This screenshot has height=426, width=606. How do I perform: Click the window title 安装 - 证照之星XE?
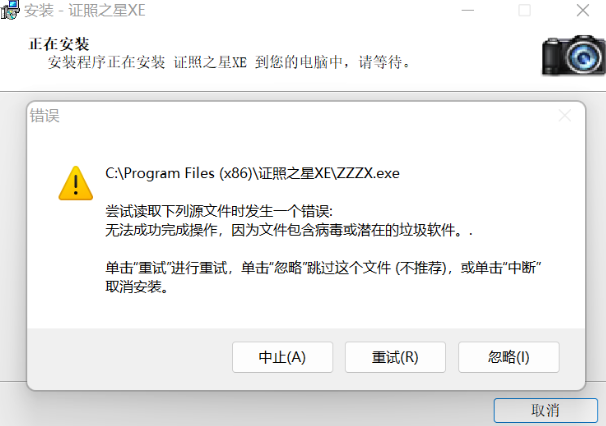pos(85,10)
